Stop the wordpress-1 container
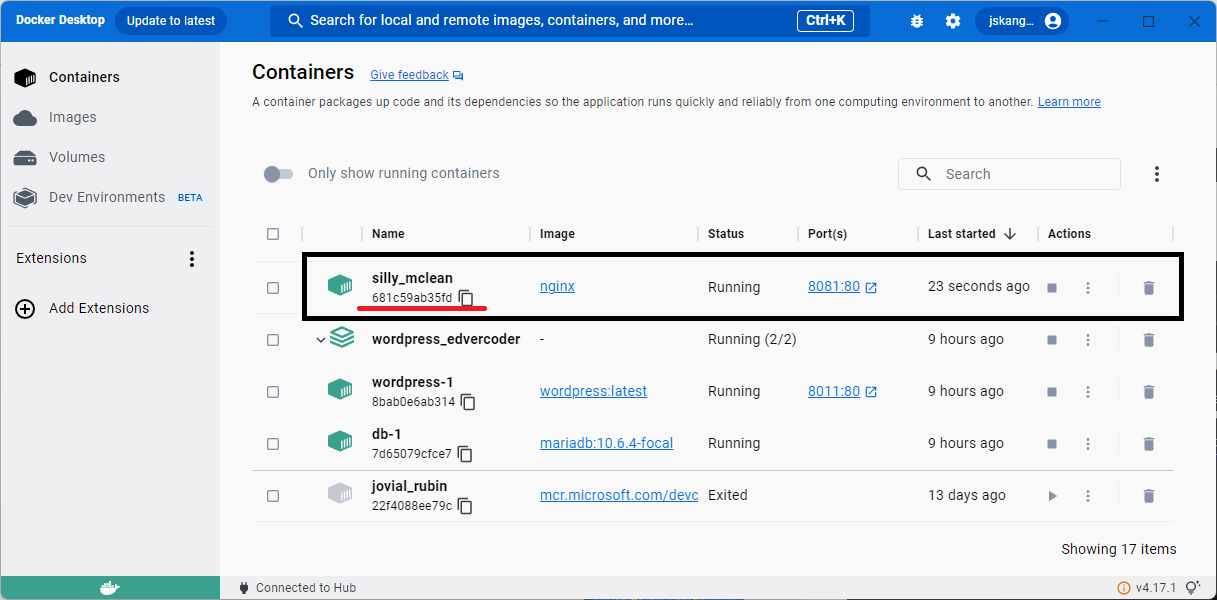The image size is (1217, 600). (x=1052, y=392)
